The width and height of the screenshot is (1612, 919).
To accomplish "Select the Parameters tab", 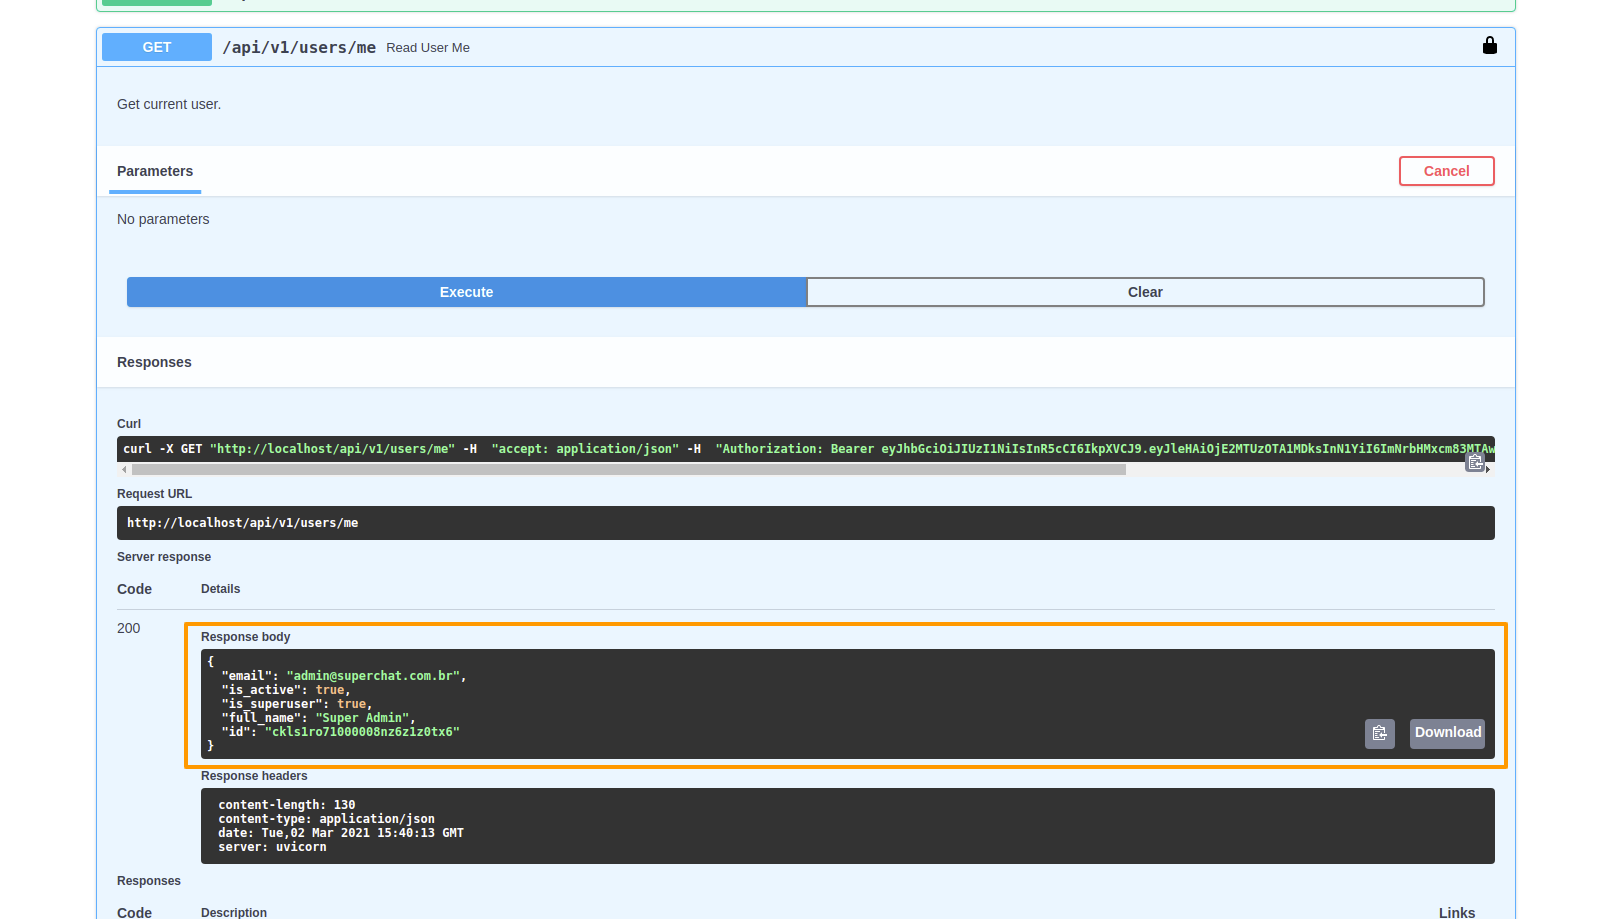I will click(x=155, y=171).
